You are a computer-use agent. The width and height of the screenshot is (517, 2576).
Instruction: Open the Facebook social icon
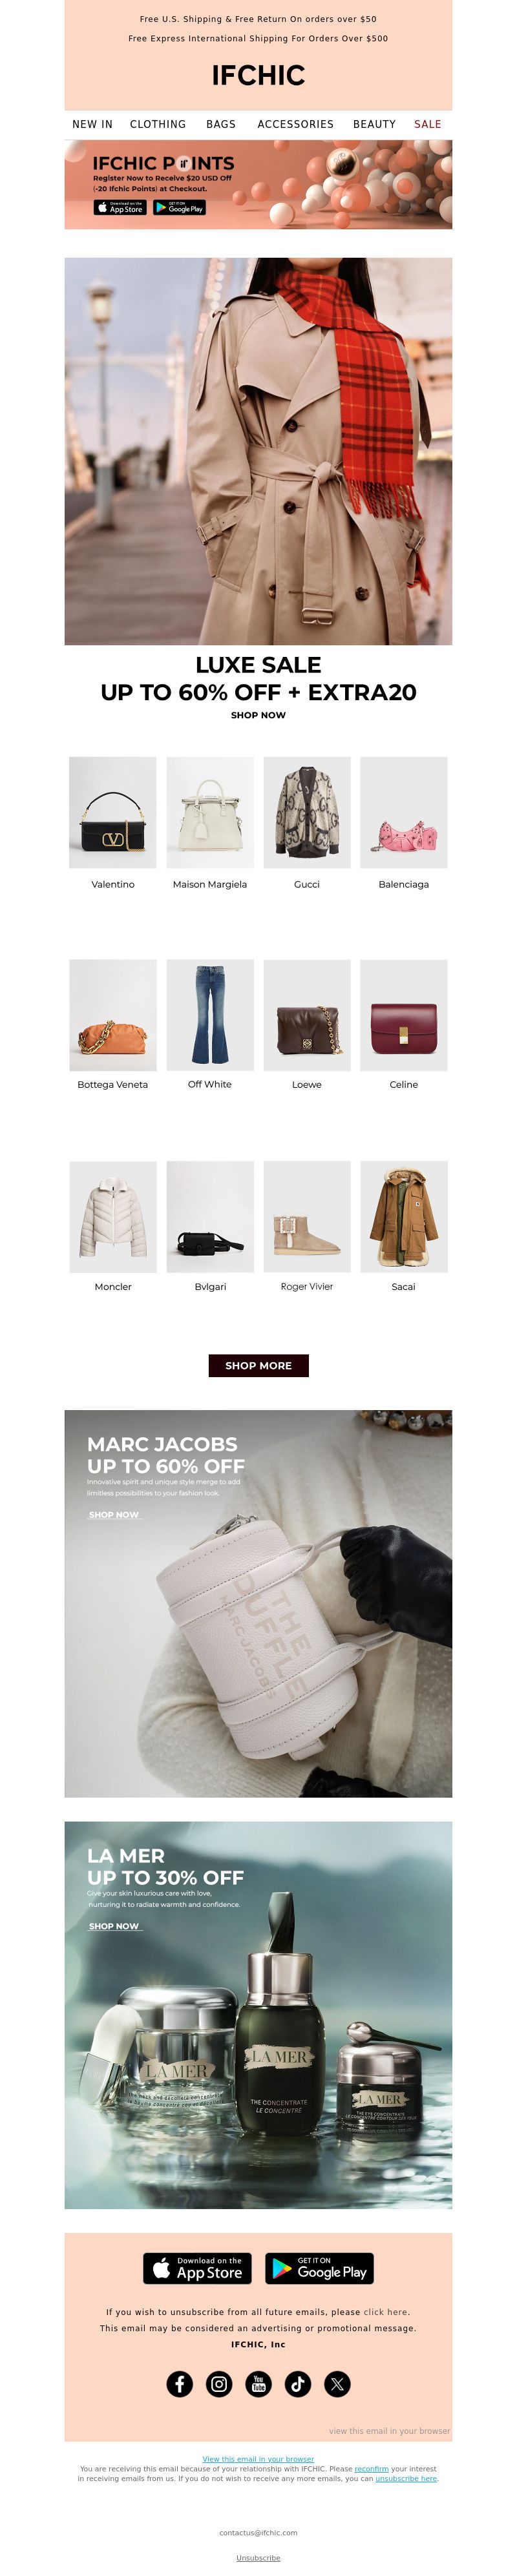179,2383
